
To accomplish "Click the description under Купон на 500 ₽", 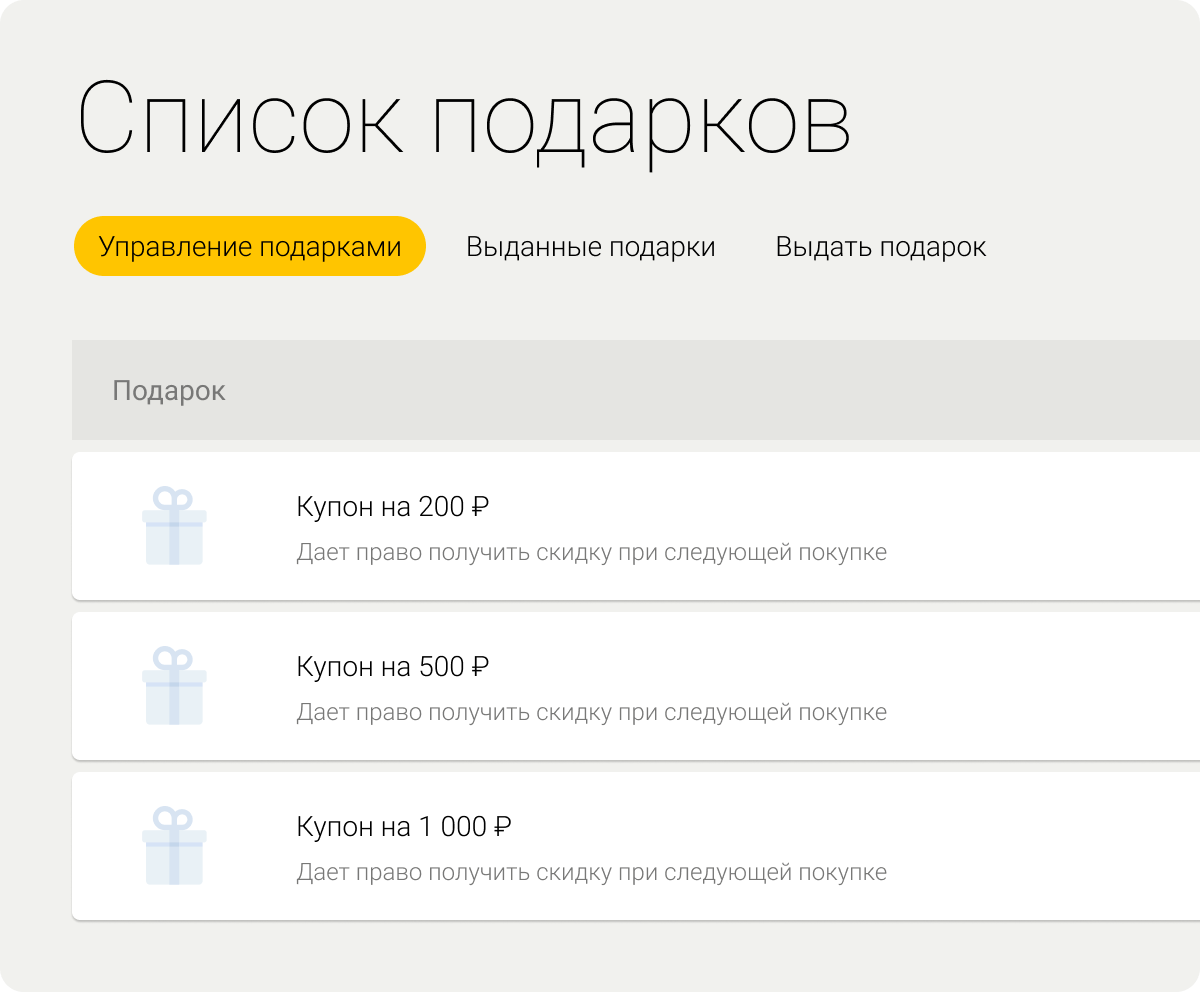I will coord(592,712).
